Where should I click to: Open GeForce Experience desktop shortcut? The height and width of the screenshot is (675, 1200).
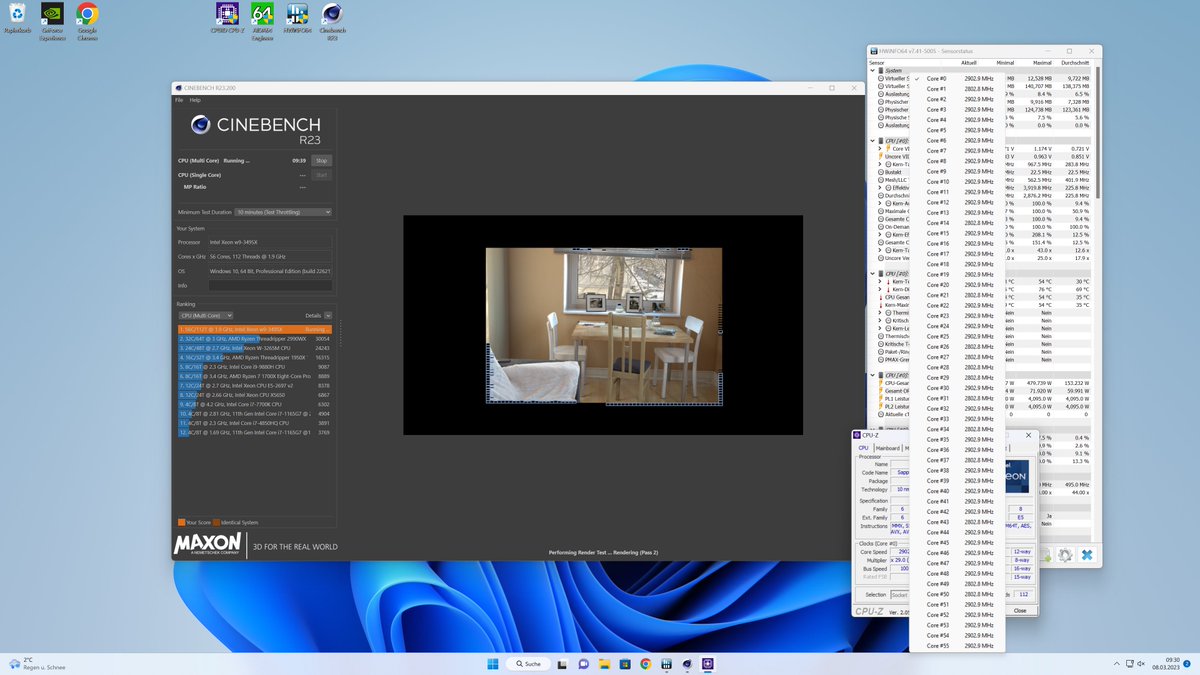point(53,21)
